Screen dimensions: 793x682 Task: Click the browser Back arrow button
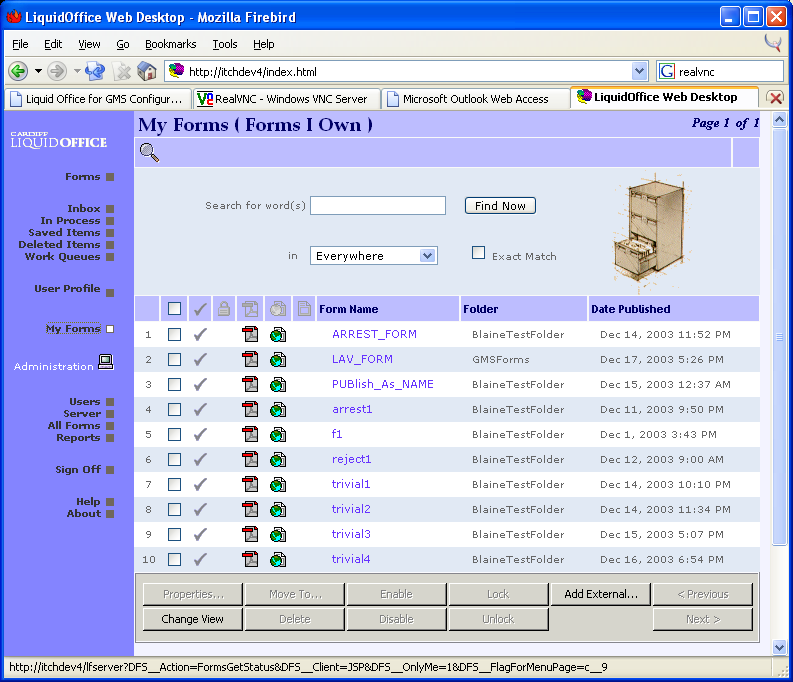click(x=18, y=71)
